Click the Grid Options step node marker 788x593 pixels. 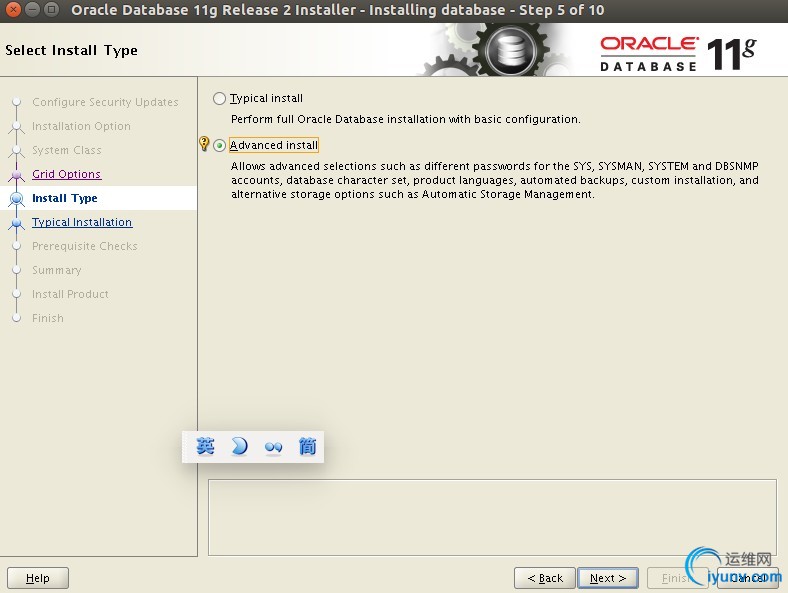tap(17, 174)
